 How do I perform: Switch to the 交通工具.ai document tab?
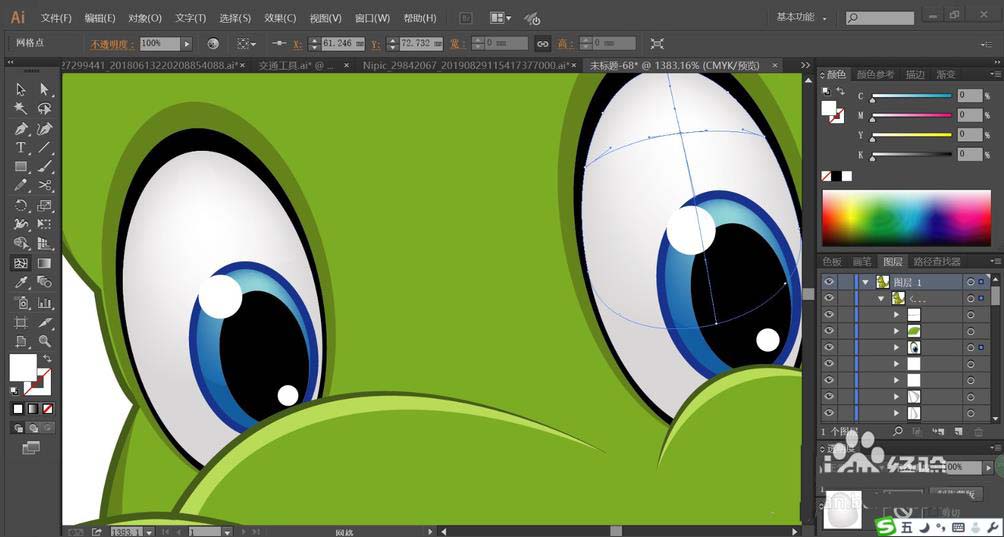coord(298,65)
